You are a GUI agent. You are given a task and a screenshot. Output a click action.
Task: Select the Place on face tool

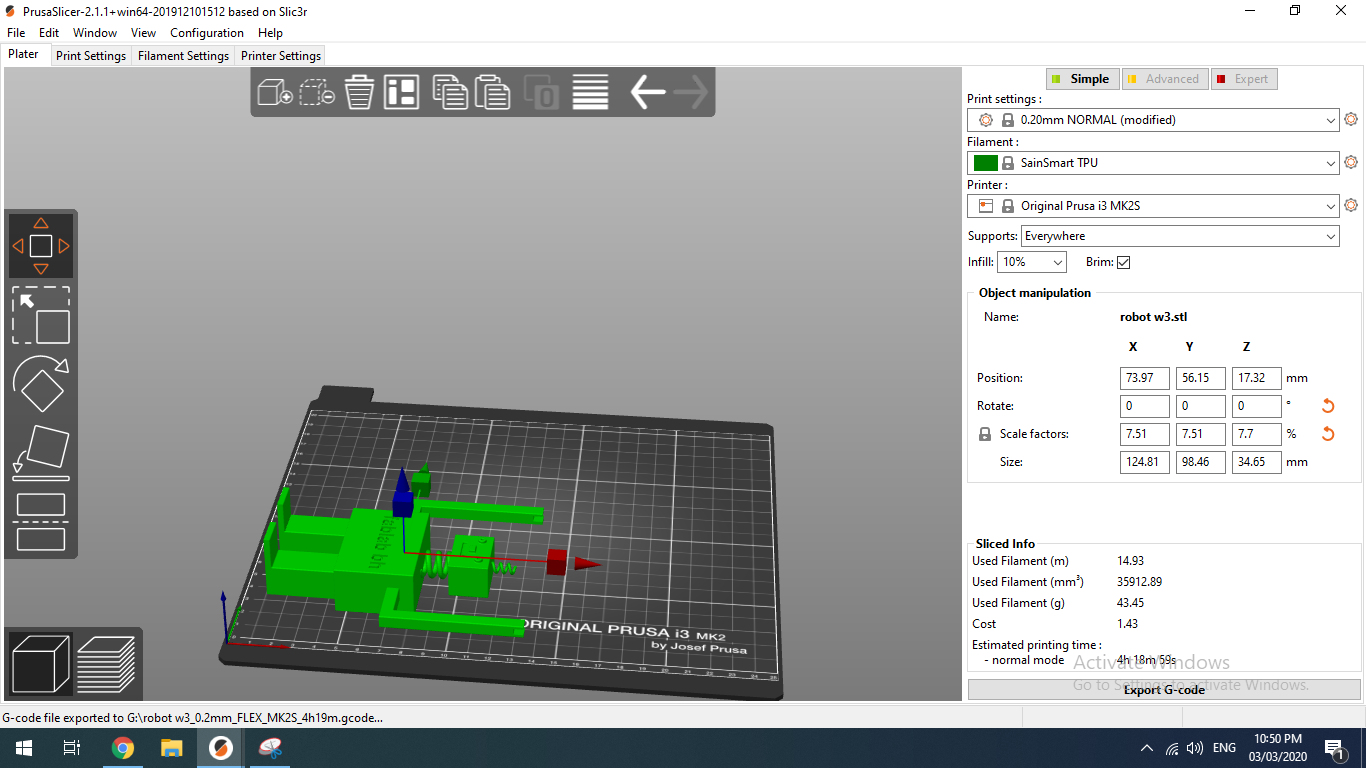point(41,451)
